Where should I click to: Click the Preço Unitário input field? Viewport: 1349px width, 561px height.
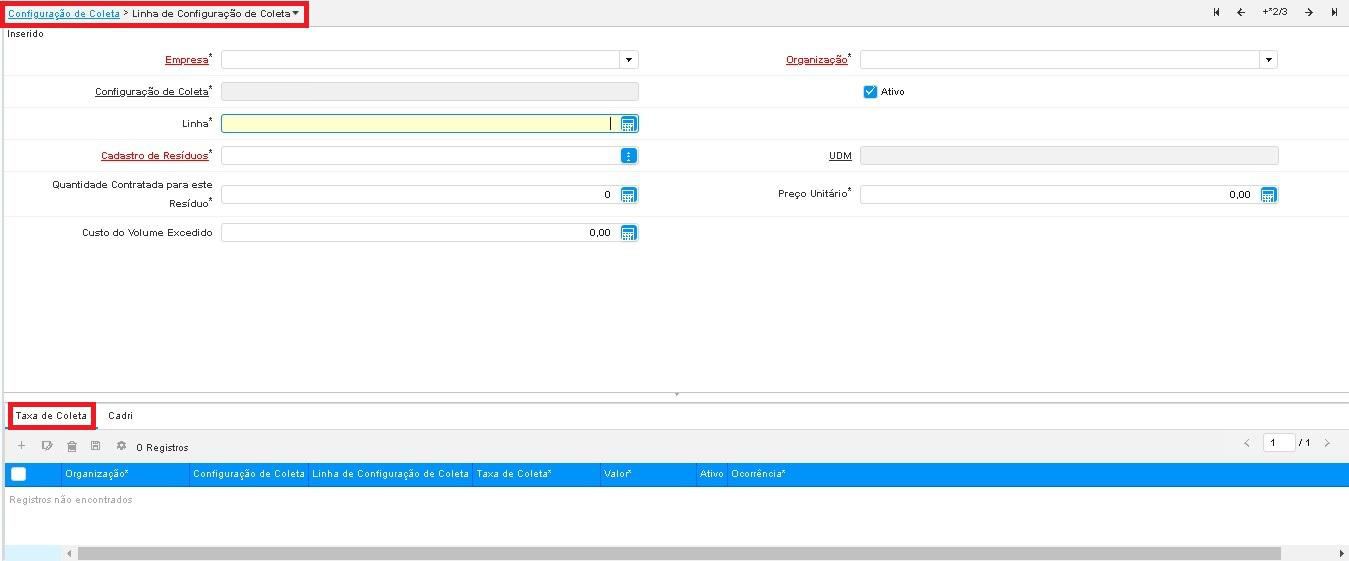(1059, 195)
